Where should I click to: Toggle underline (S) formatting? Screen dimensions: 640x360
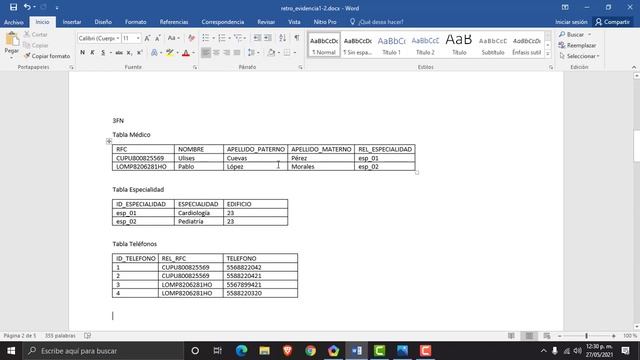click(x=103, y=52)
